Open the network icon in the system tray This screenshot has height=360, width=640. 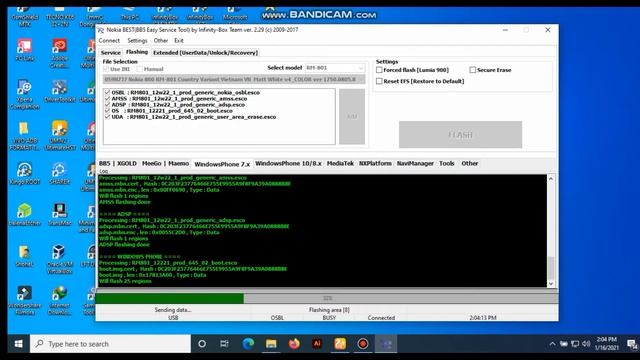575,344
